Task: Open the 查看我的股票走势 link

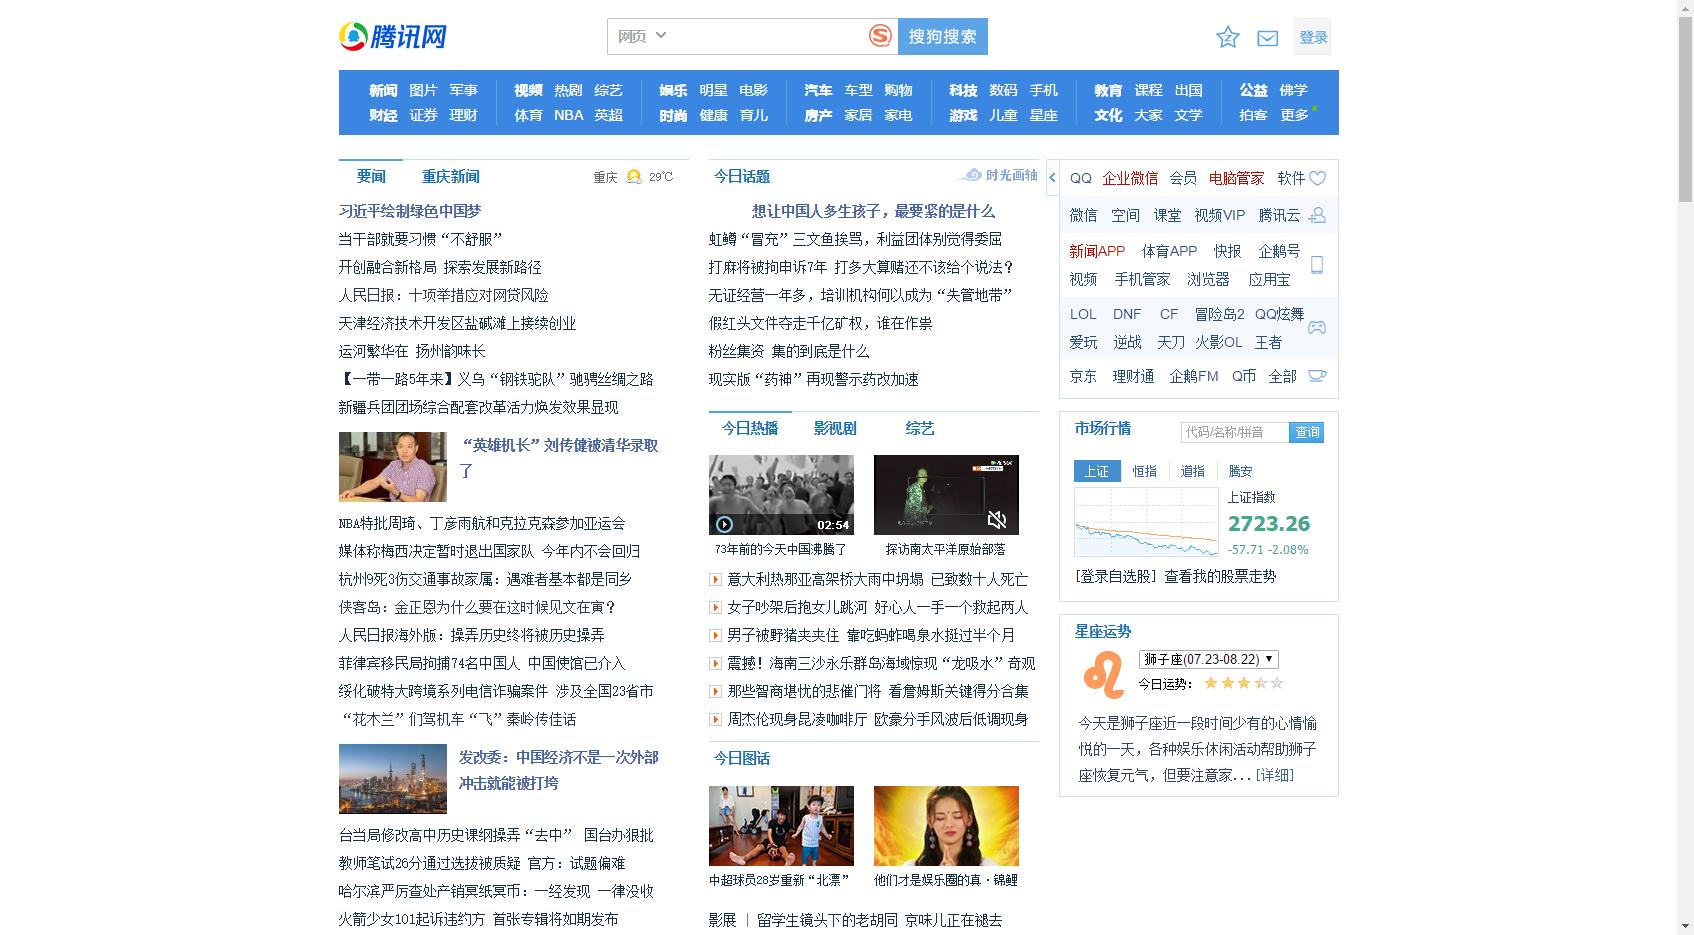Action: pyautogui.click(x=1220, y=576)
